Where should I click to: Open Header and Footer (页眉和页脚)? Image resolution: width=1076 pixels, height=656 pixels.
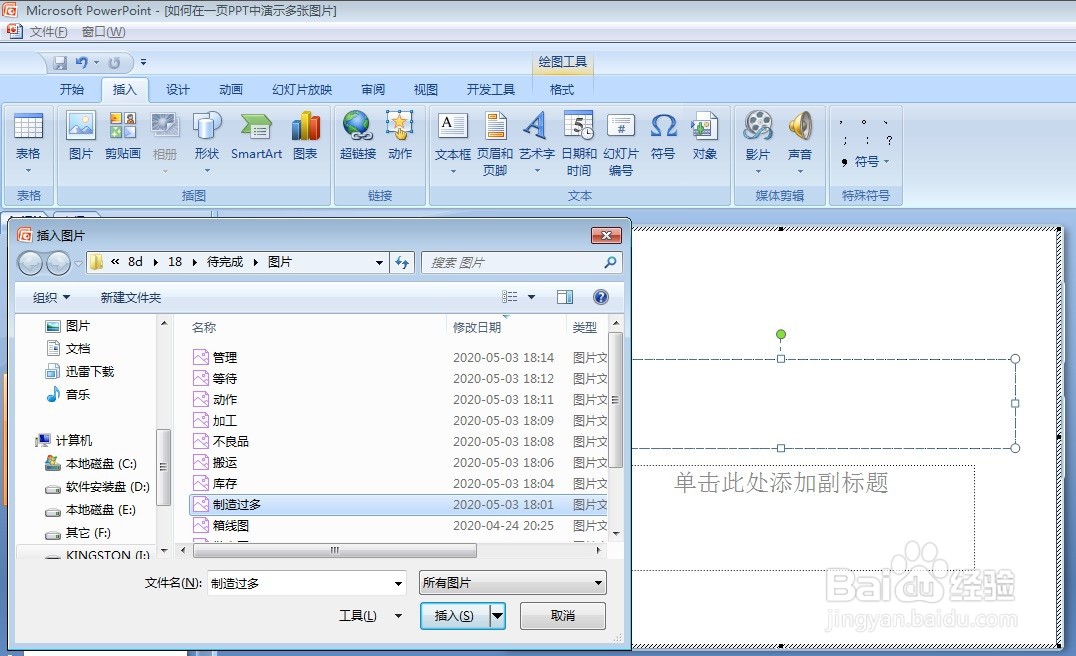point(495,143)
